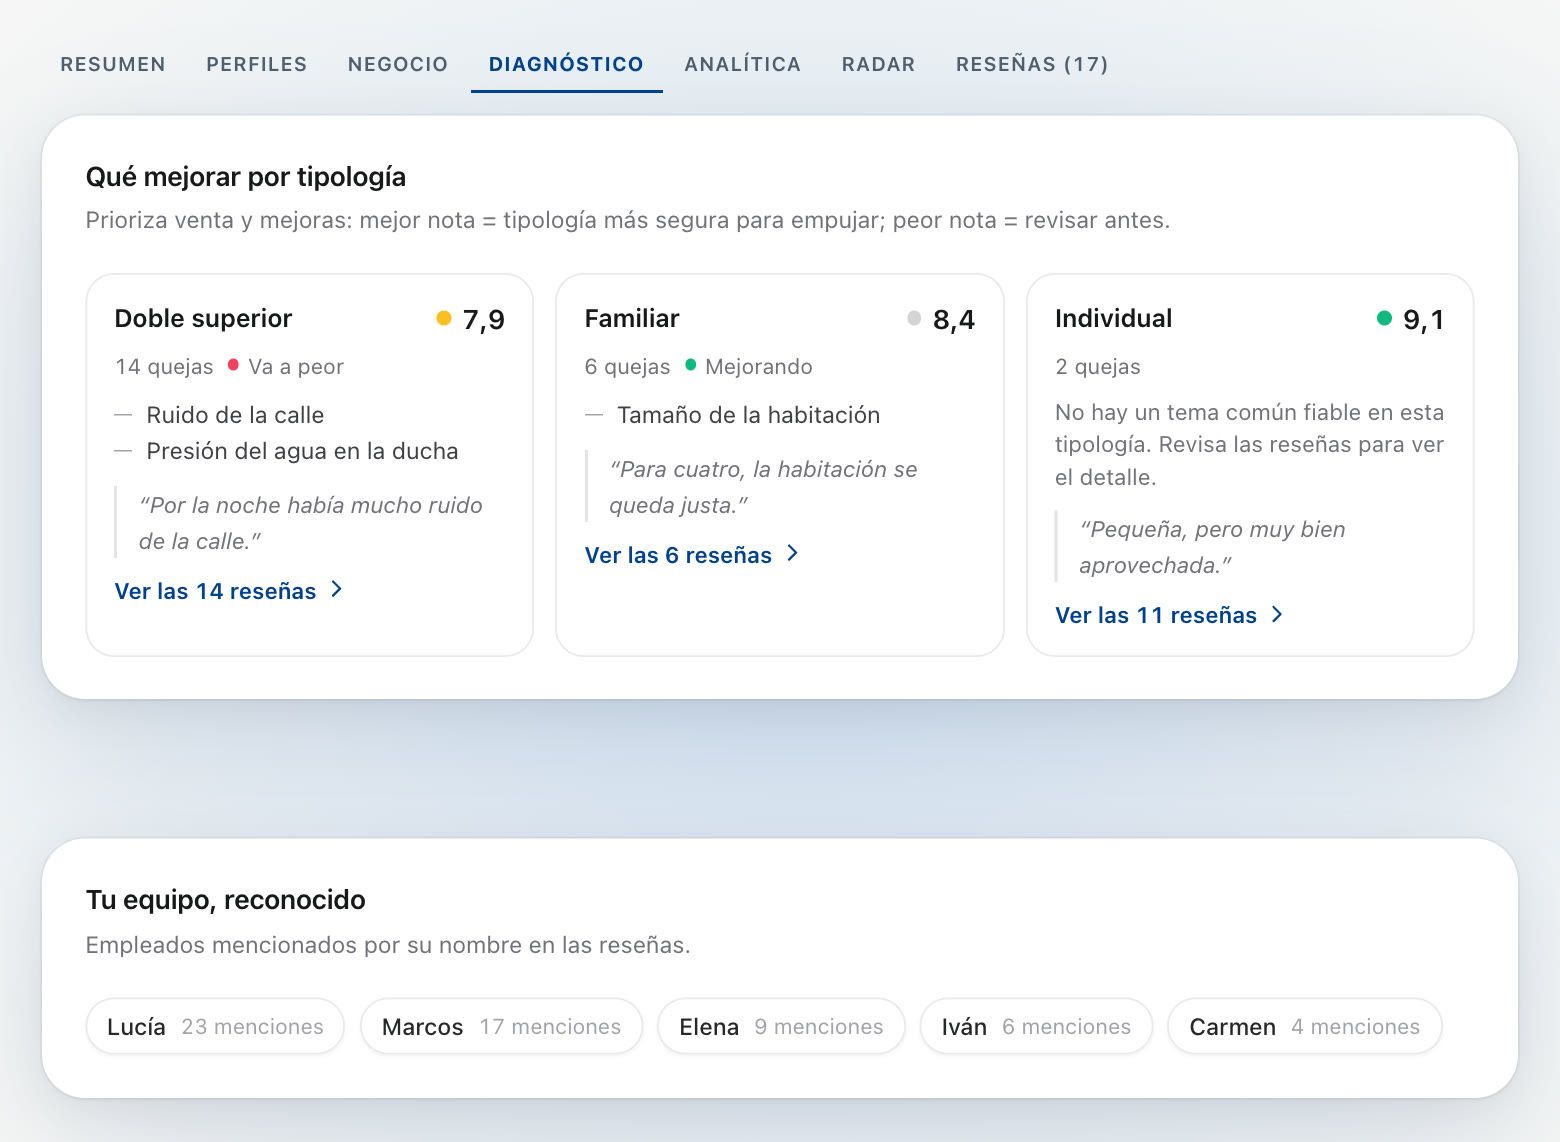Click the red 'Va a peor' trend dot

pyautogui.click(x=233, y=365)
